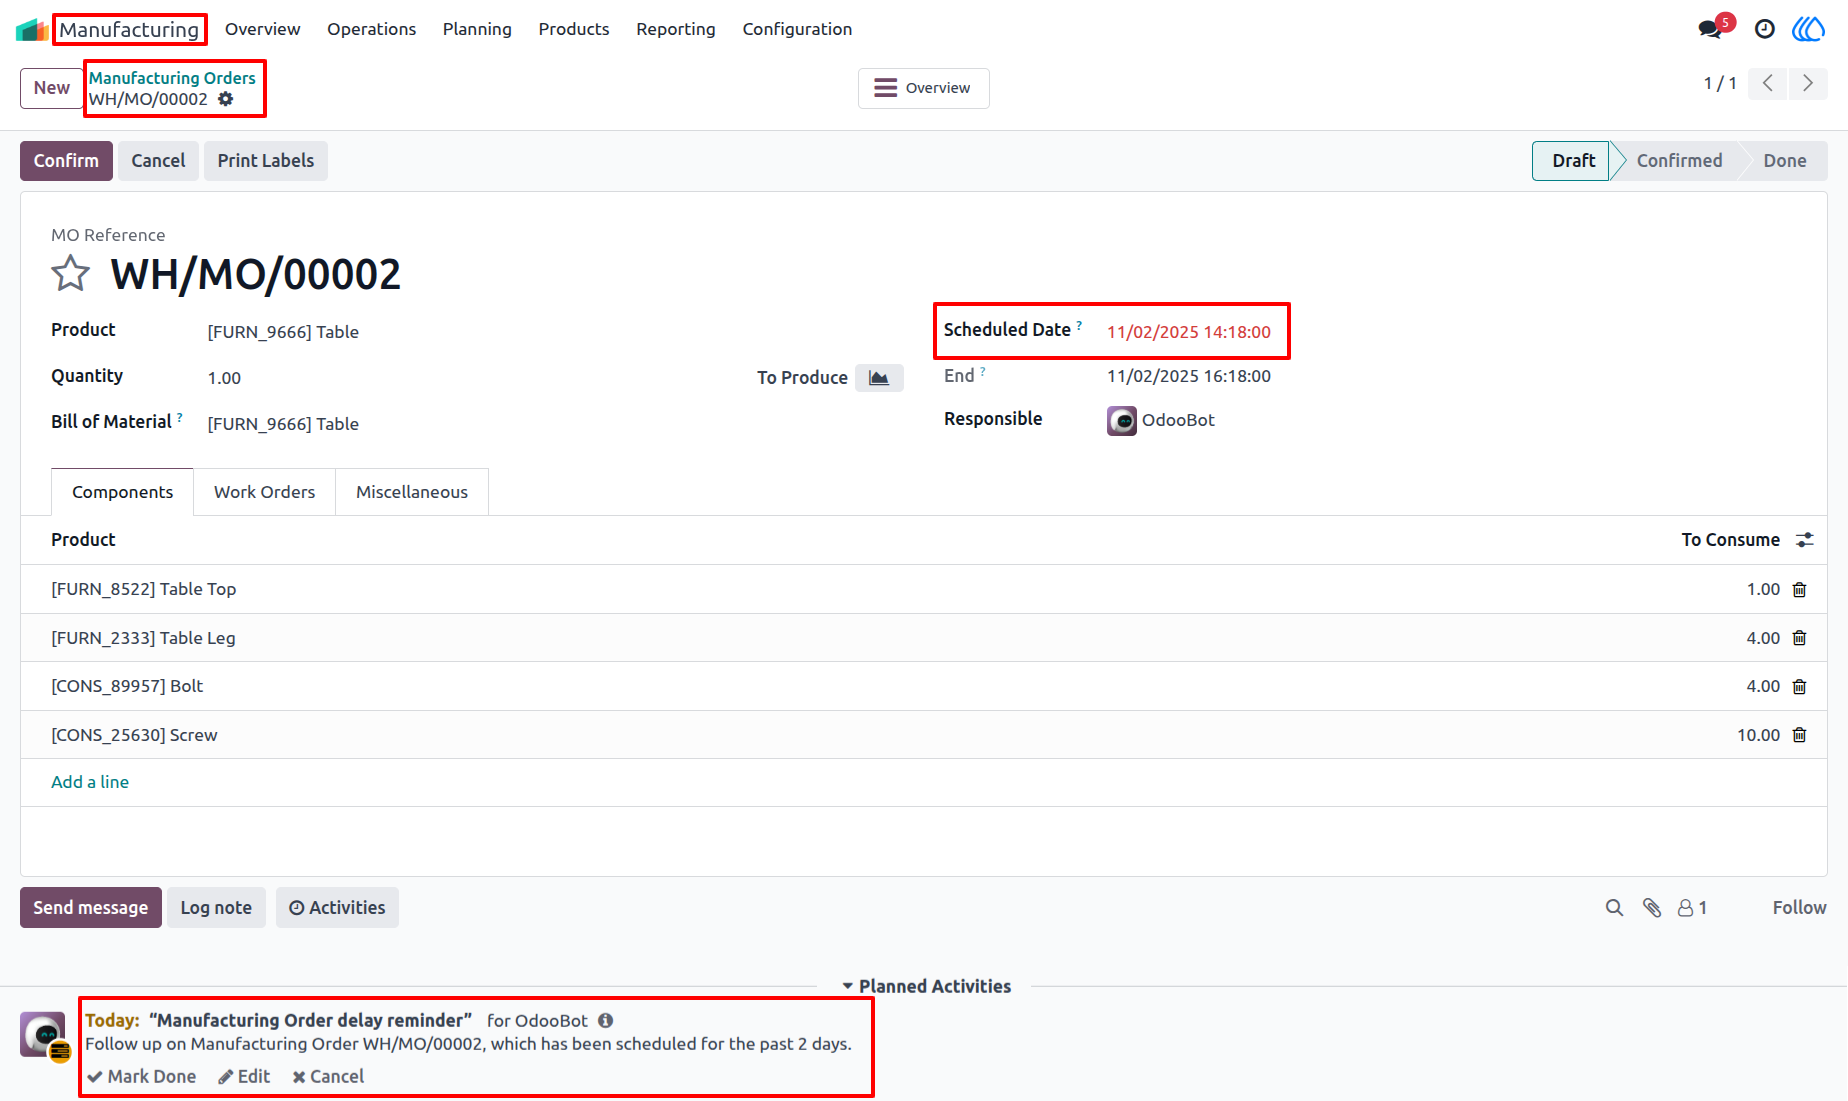The width and height of the screenshot is (1848, 1101).
Task: Open Manufacturing Orders breadcrumb link
Action: (172, 78)
